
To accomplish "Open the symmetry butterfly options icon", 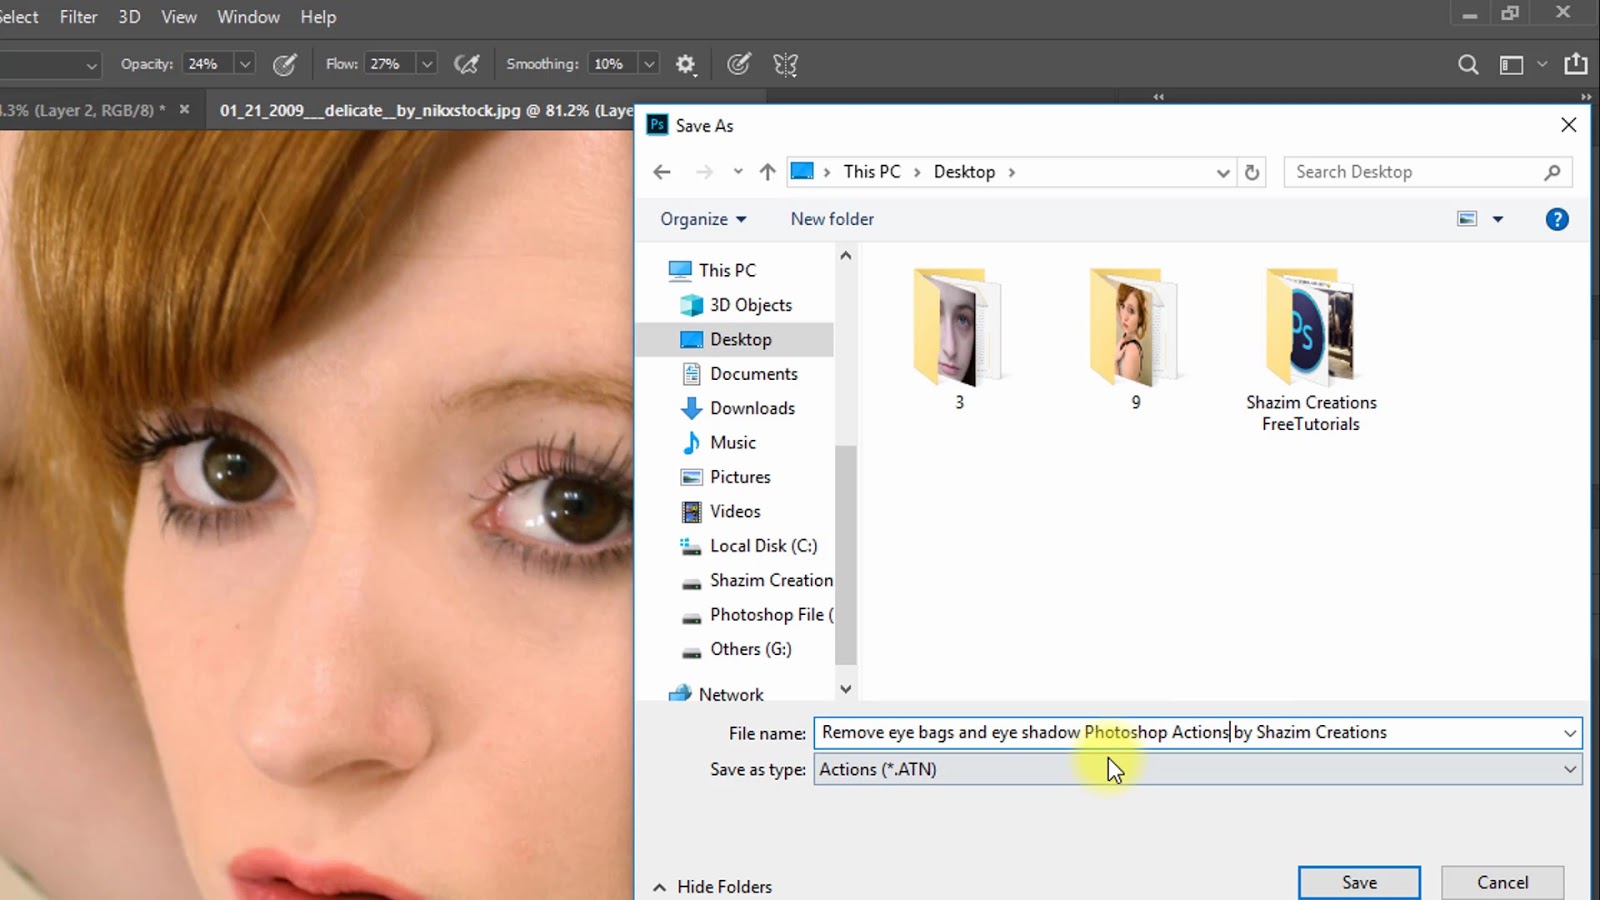I will point(786,65).
